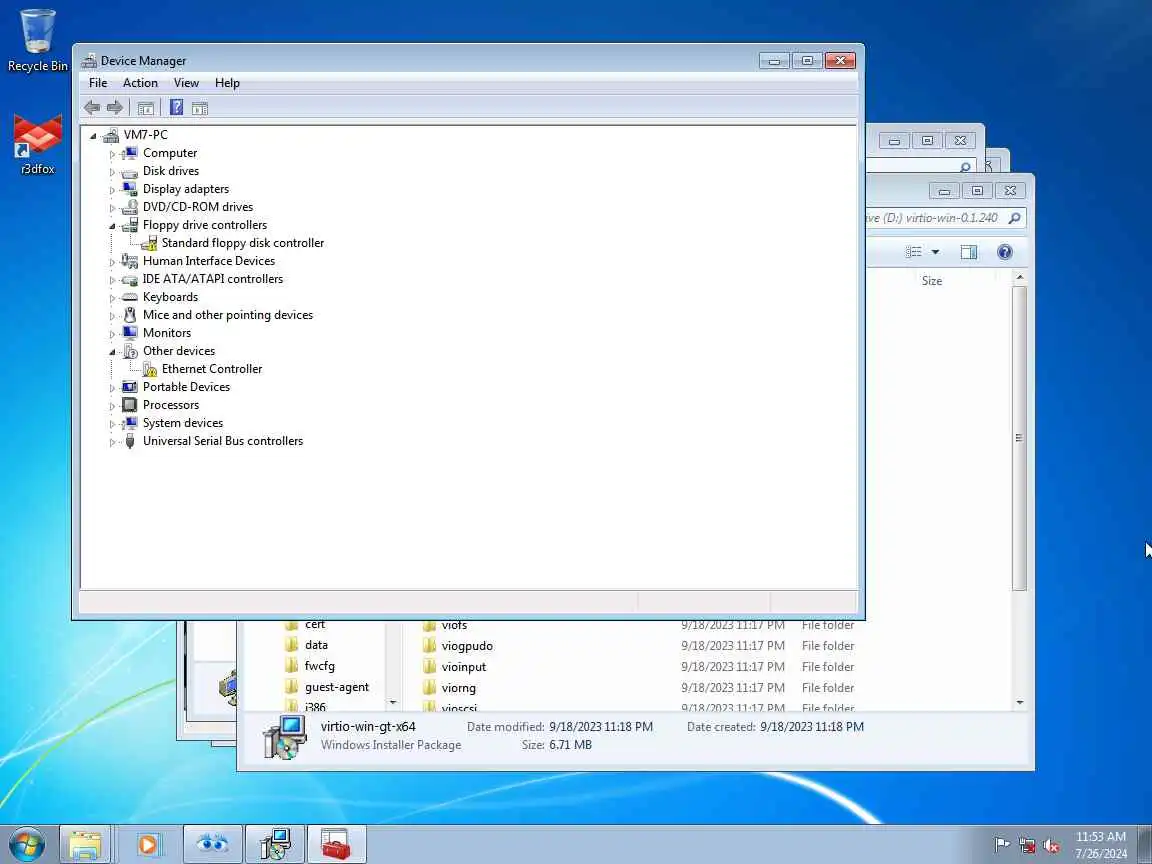Image resolution: width=1152 pixels, height=864 pixels.
Task: Open the r3dfox desktop shortcut
Action: pyautogui.click(x=37, y=145)
